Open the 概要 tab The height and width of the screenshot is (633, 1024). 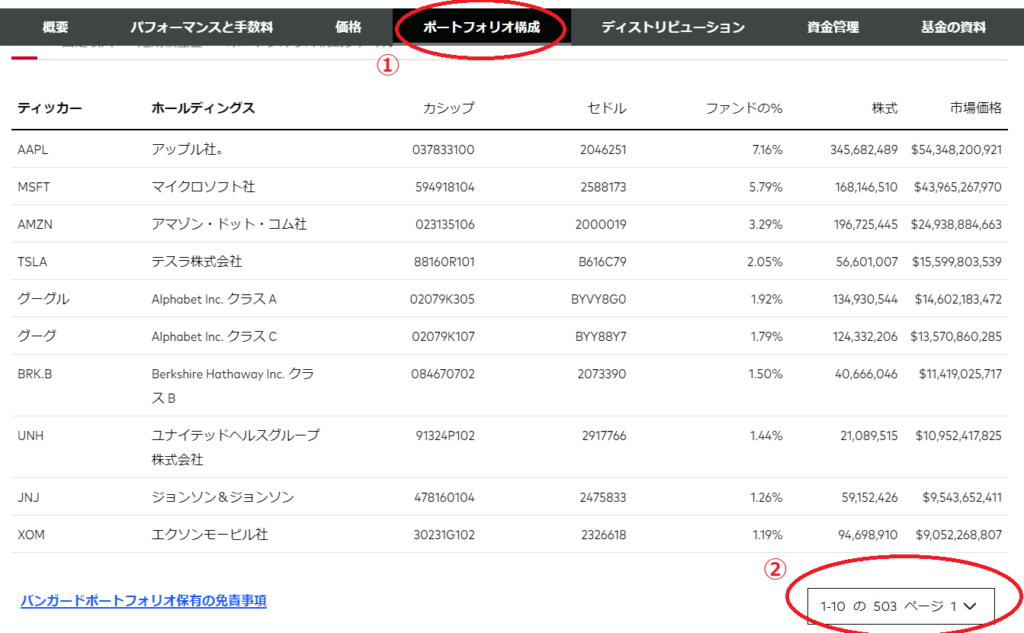(x=56, y=27)
